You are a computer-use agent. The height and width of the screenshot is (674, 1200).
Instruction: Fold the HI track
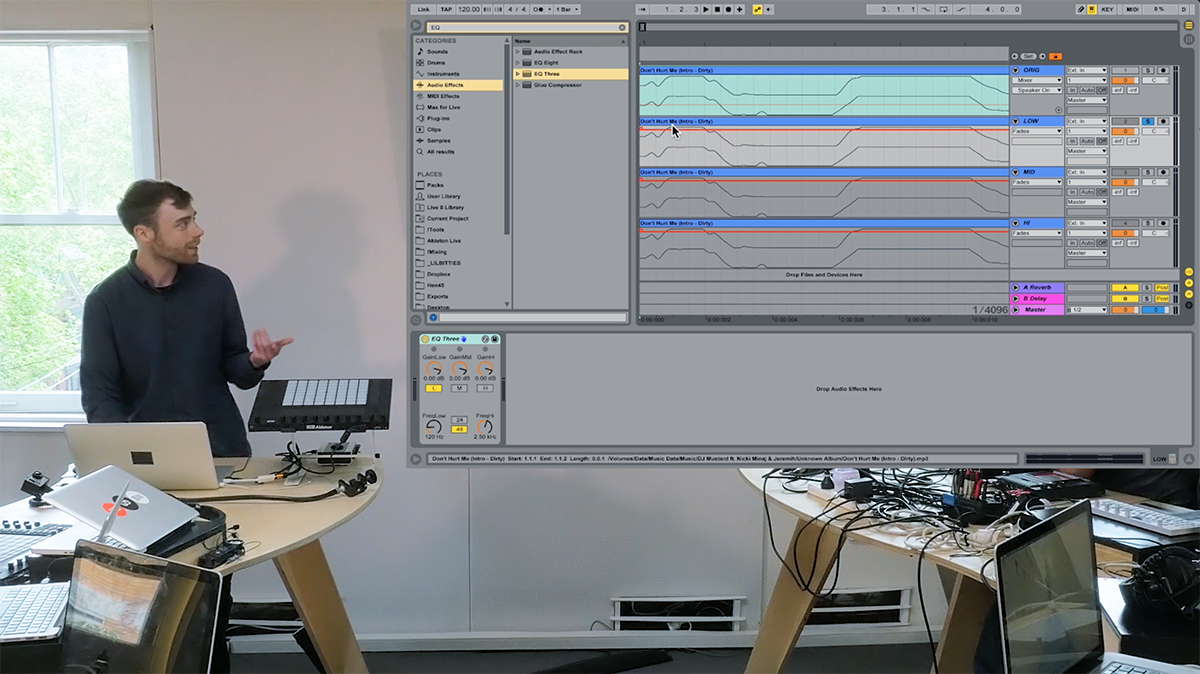[x=1015, y=223]
